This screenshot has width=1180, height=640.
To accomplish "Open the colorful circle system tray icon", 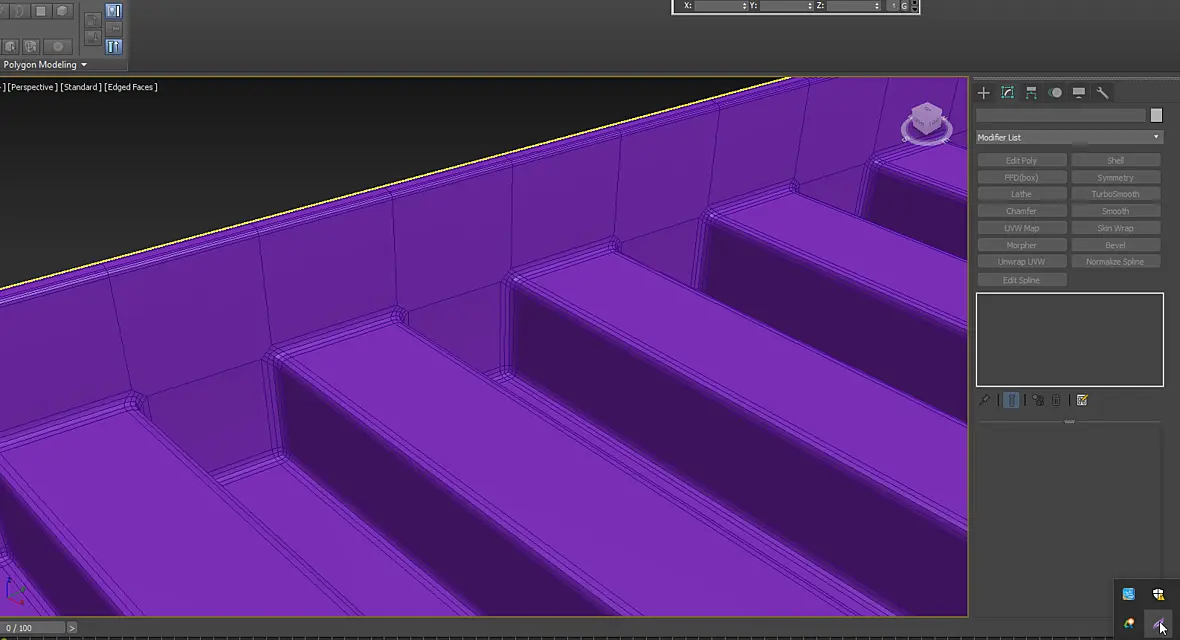I will (x=1129, y=623).
